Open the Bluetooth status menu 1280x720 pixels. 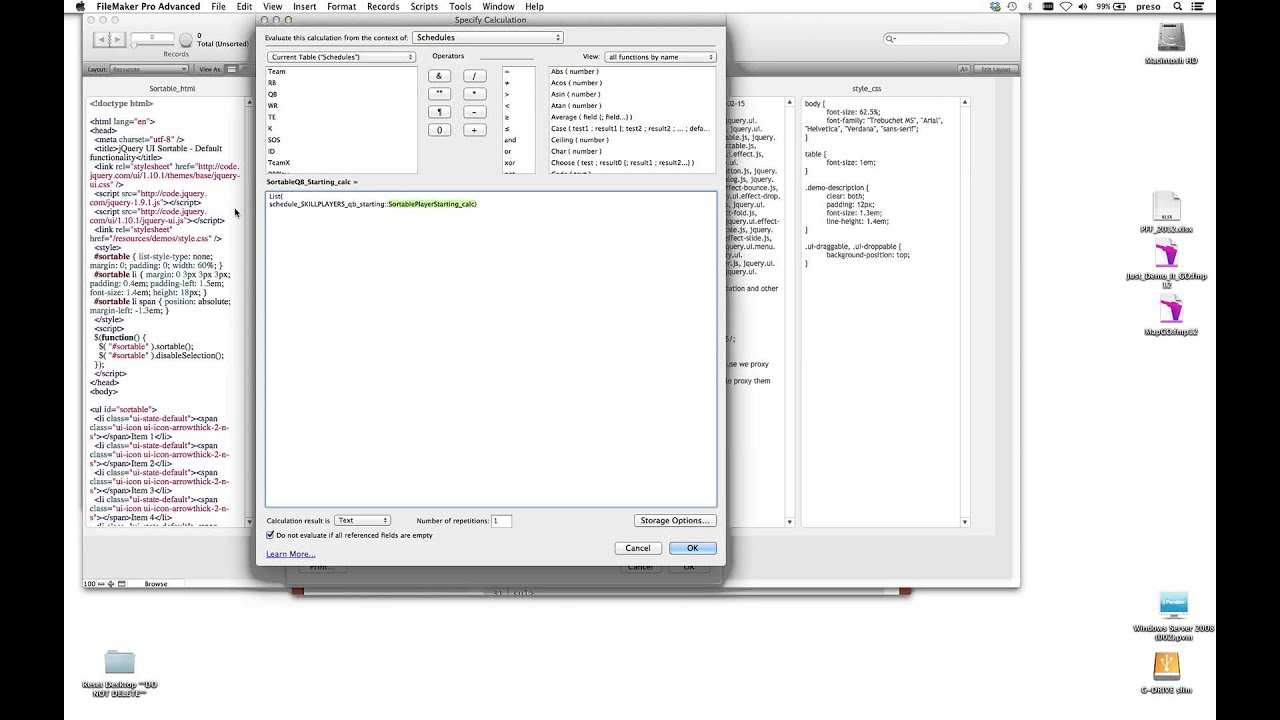tap(1031, 6)
